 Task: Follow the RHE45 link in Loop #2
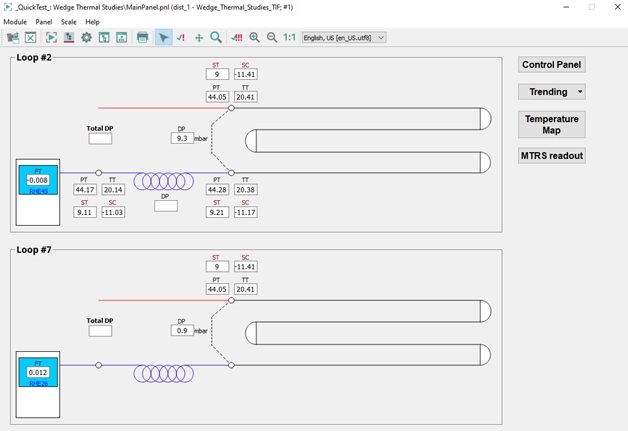tap(38, 191)
